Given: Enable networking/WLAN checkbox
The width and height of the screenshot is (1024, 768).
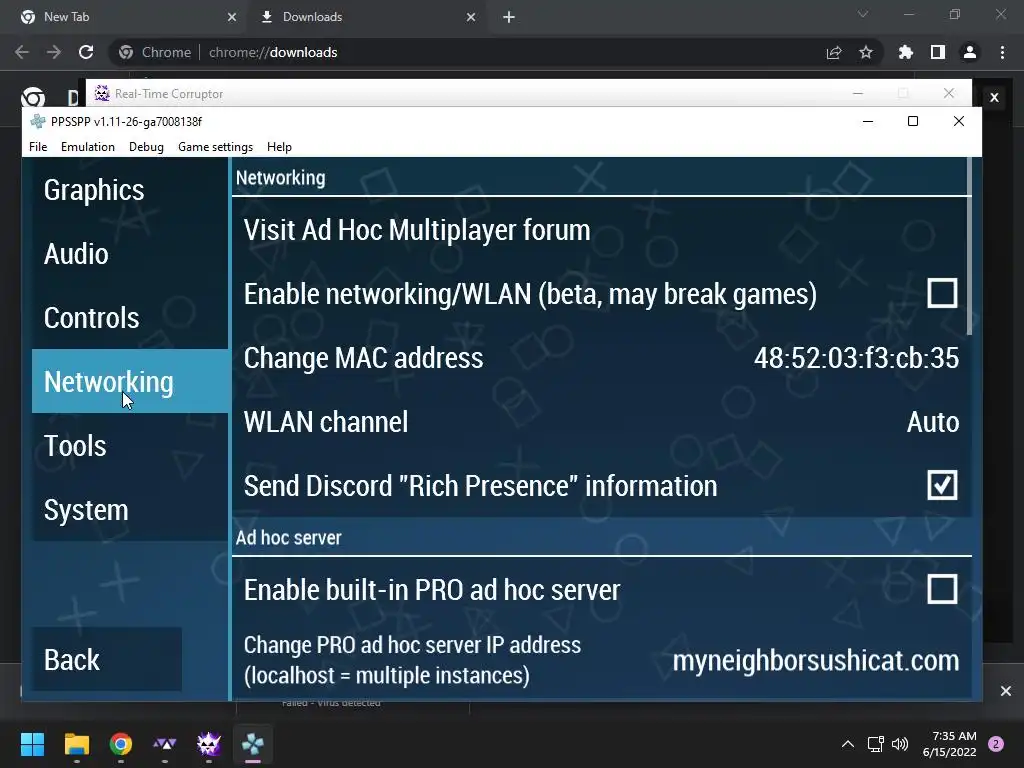Looking at the screenshot, I should click(x=942, y=293).
